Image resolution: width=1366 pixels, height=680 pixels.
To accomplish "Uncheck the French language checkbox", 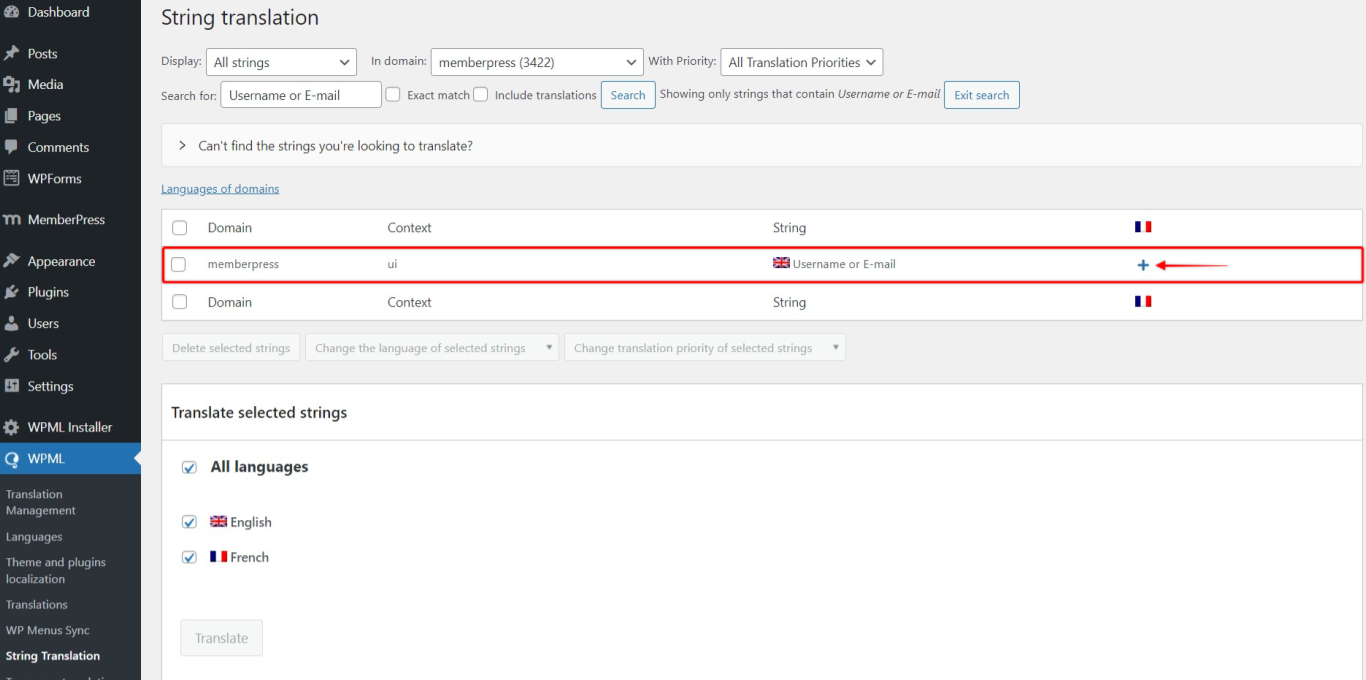I will tap(189, 557).
